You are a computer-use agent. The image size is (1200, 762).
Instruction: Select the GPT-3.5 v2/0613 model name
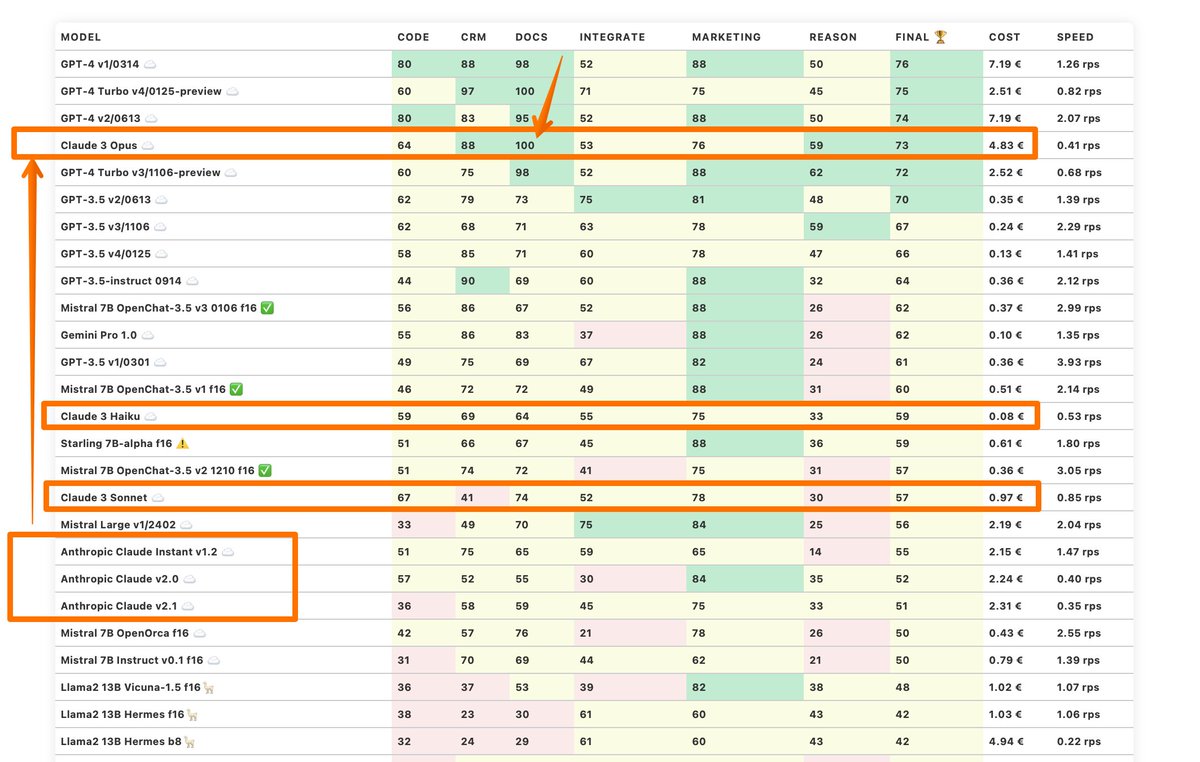coord(105,199)
